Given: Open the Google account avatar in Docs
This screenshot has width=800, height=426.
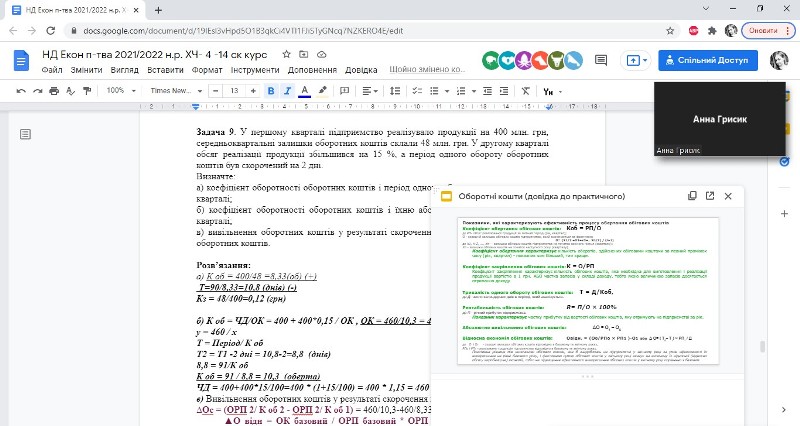Looking at the screenshot, I should click(x=779, y=60).
